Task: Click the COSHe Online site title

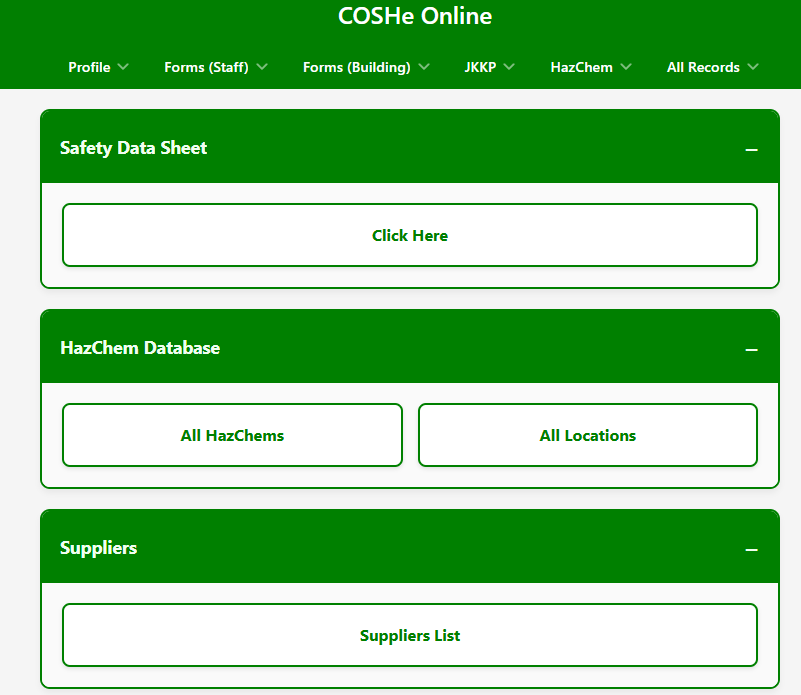Action: [414, 17]
